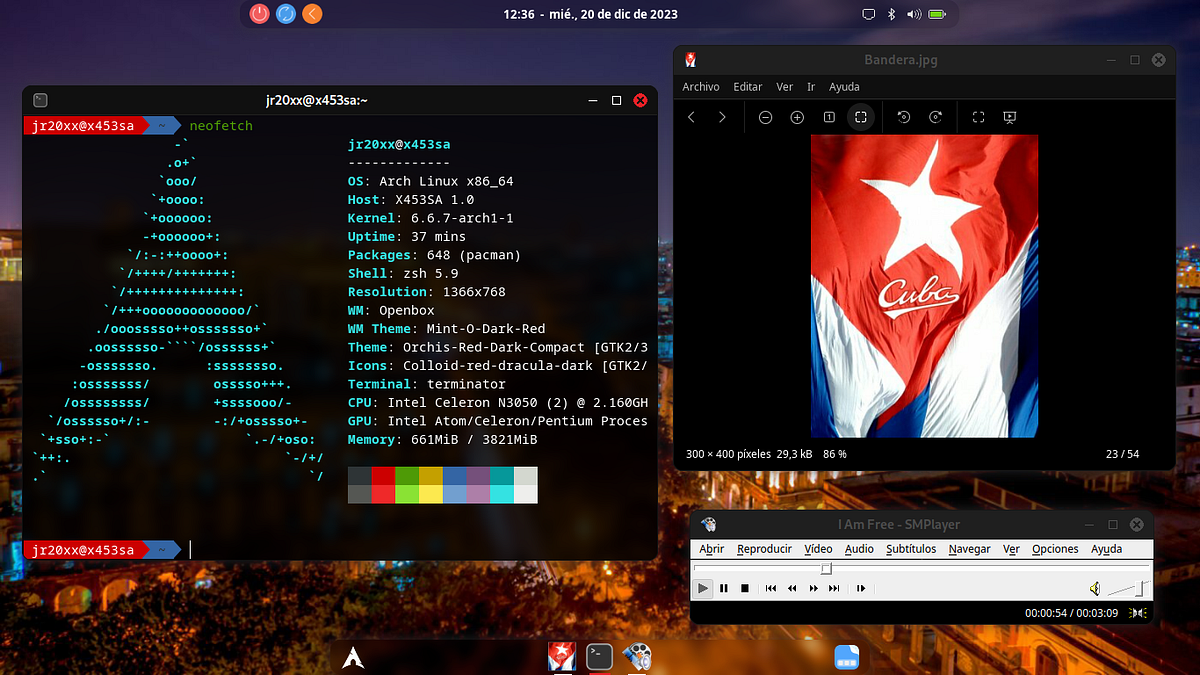Viewport: 1200px width, 675px height.
Task: Zoom in on the image in Bandera.jpg viewer
Action: [797, 117]
